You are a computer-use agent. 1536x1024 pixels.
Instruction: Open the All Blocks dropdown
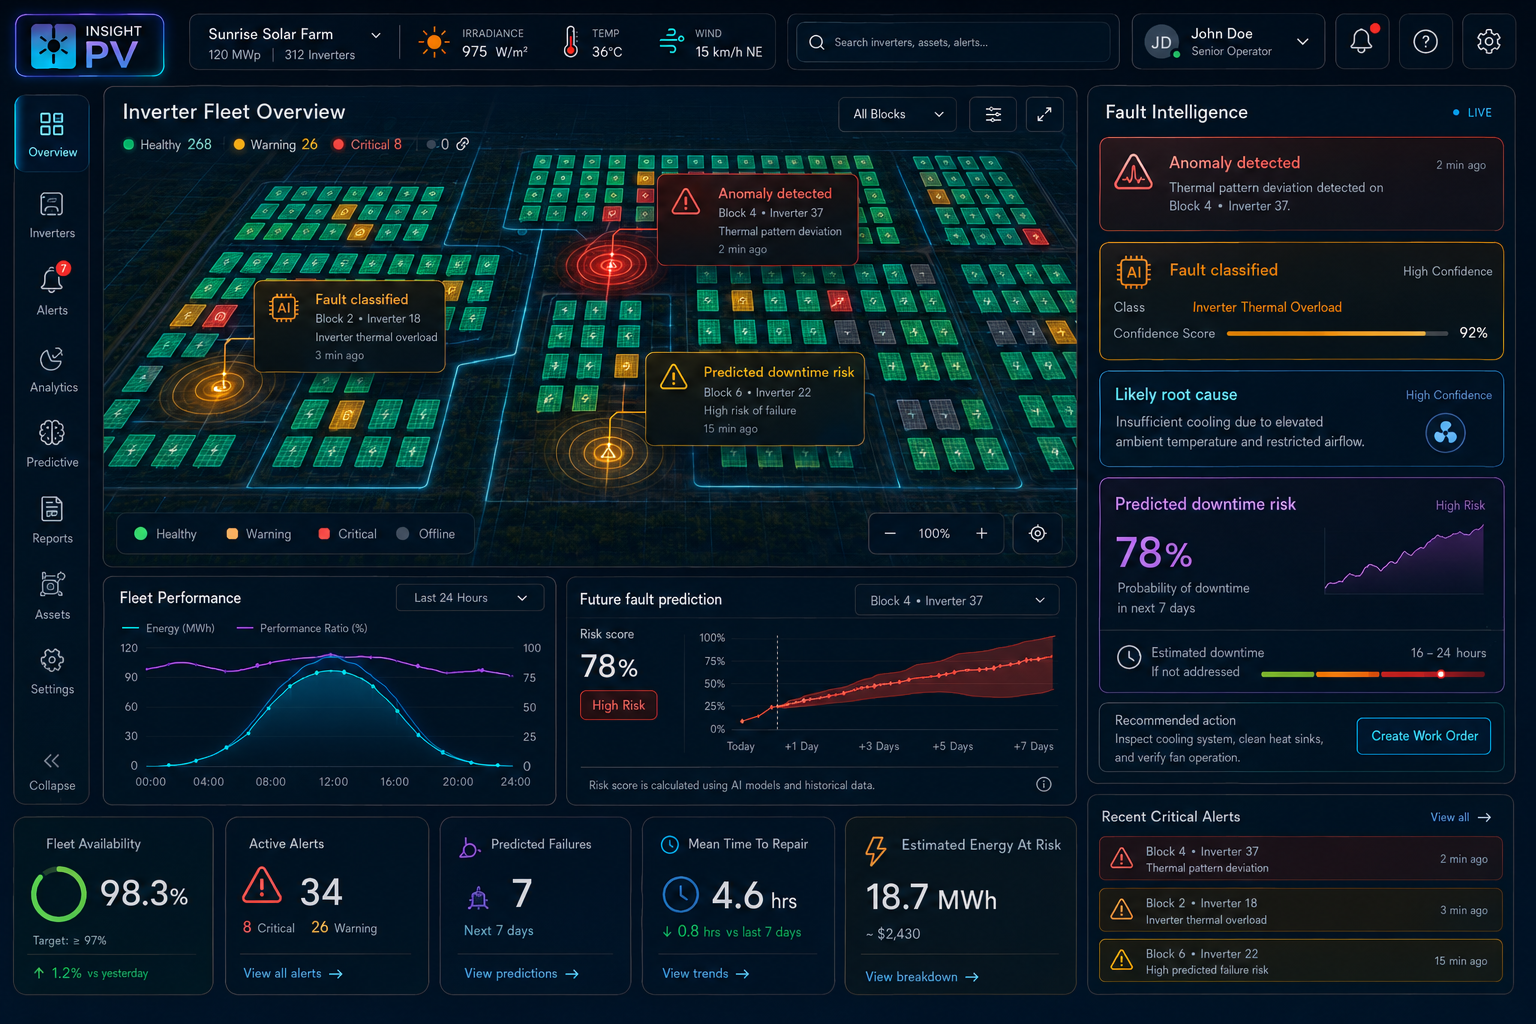(x=897, y=114)
